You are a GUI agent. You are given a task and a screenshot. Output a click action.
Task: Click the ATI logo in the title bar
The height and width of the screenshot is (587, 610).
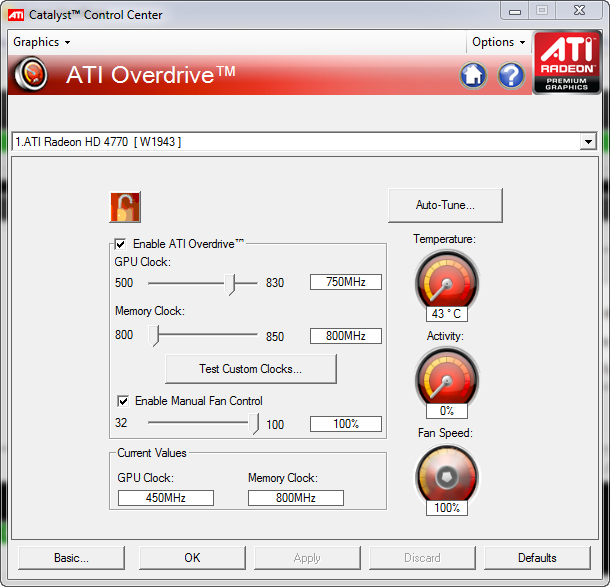tap(16, 15)
